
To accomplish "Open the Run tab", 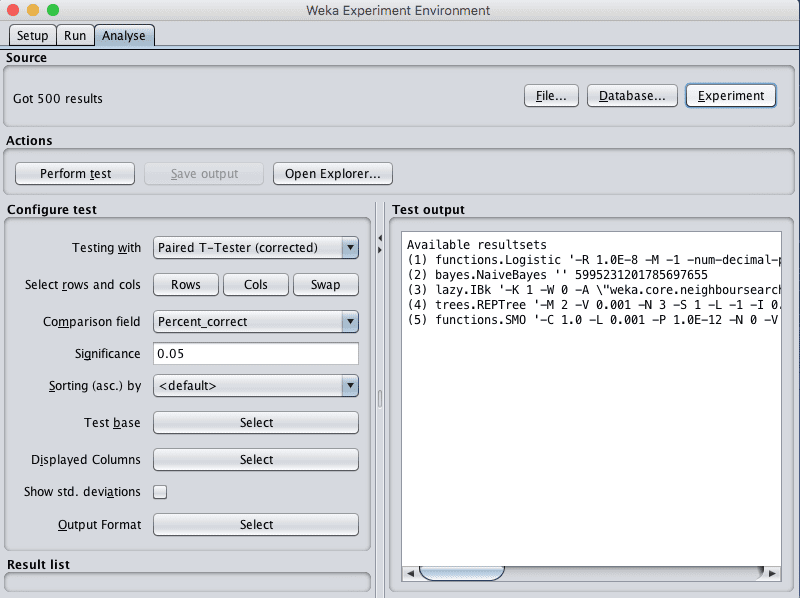I will (x=75, y=36).
